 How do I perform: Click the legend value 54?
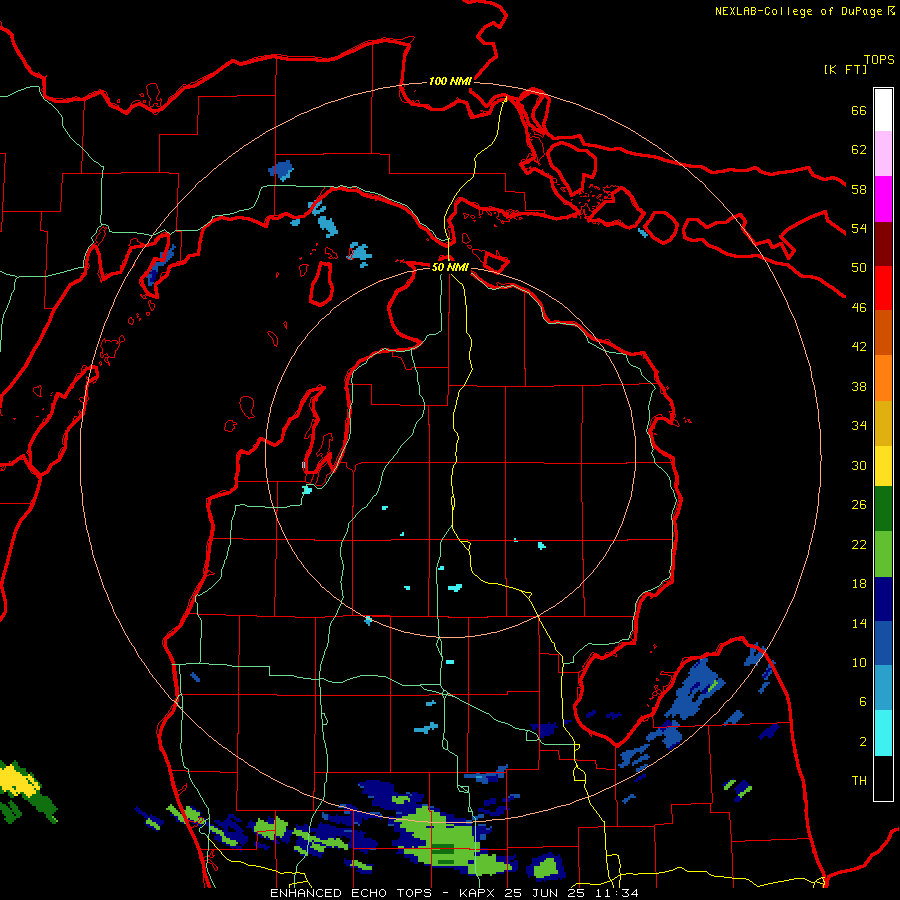click(x=859, y=228)
